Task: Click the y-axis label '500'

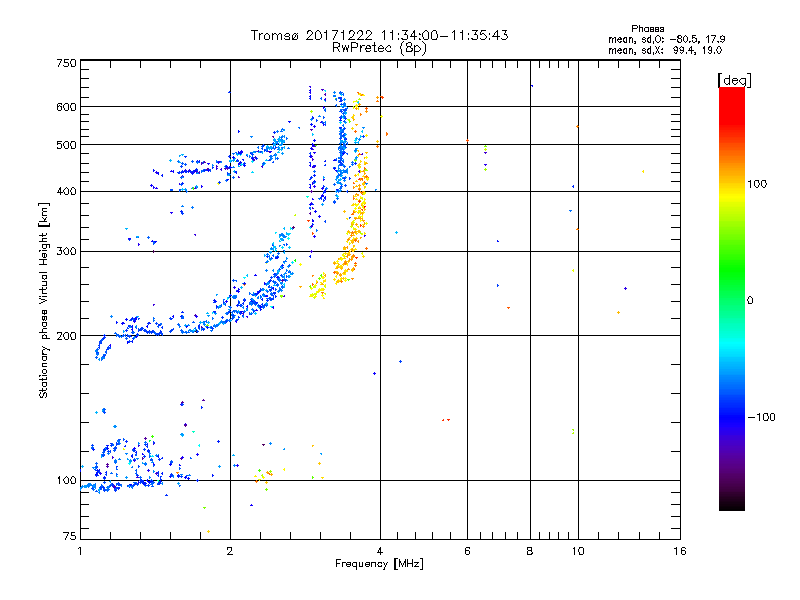Action: (66, 145)
